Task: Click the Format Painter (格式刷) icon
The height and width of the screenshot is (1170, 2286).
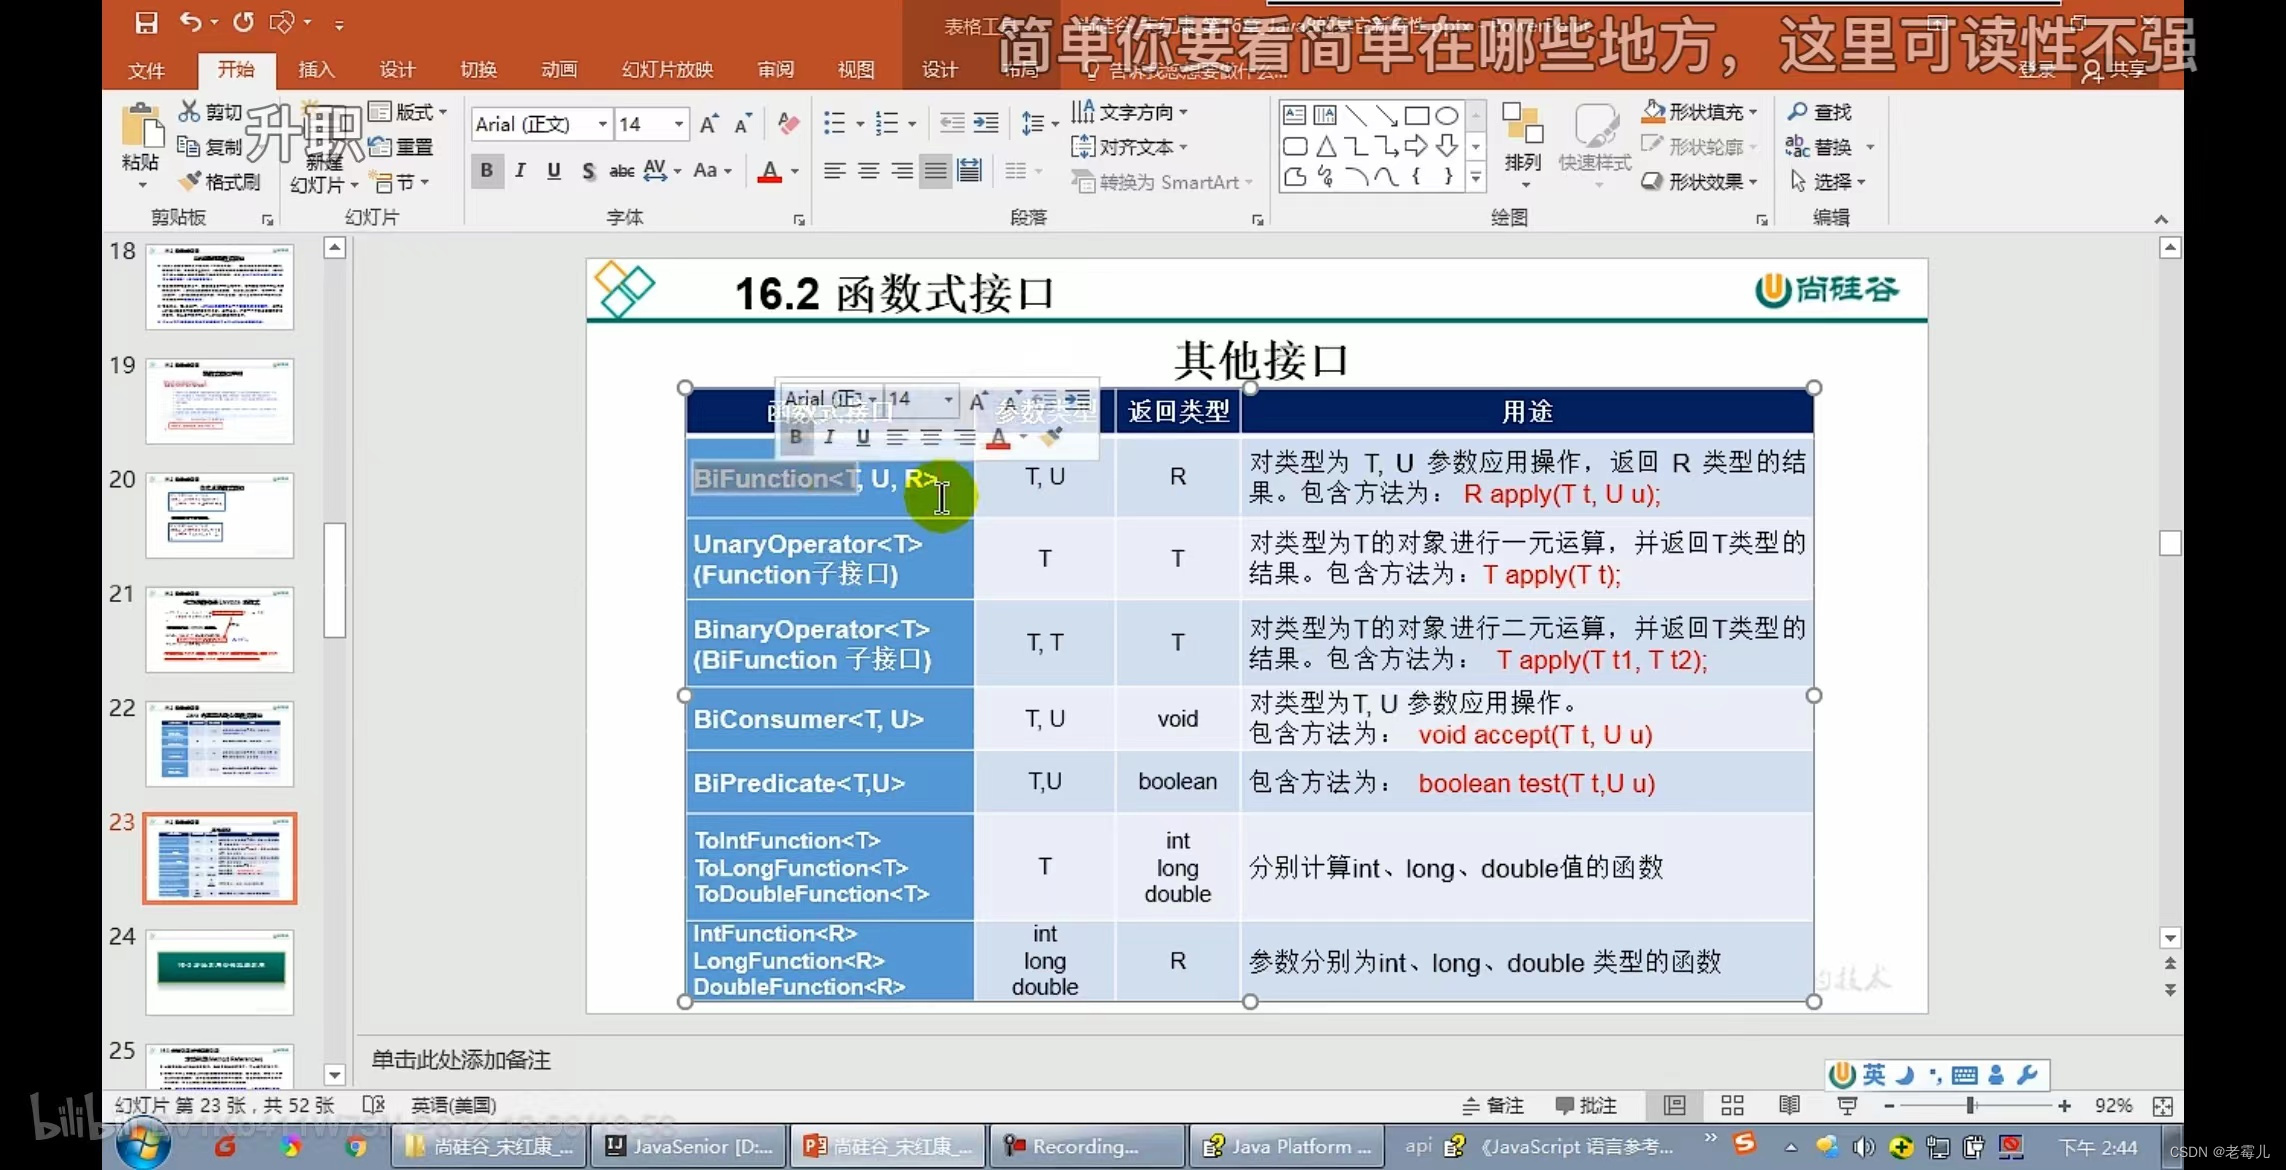Action: 190,181
